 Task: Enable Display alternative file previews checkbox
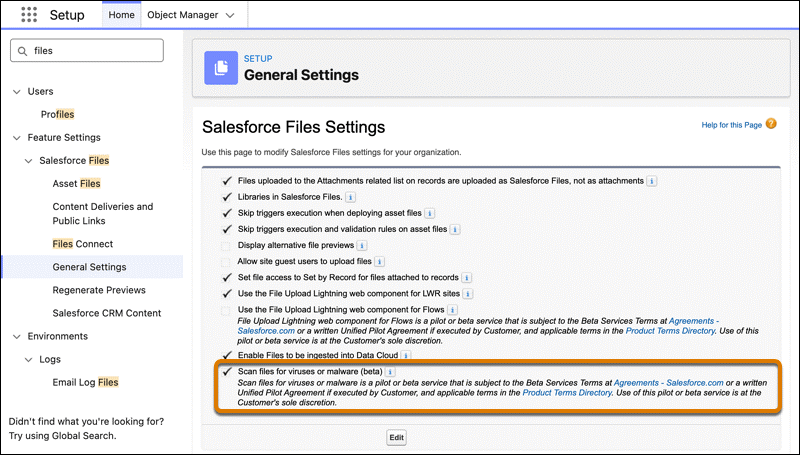pyautogui.click(x=226, y=245)
